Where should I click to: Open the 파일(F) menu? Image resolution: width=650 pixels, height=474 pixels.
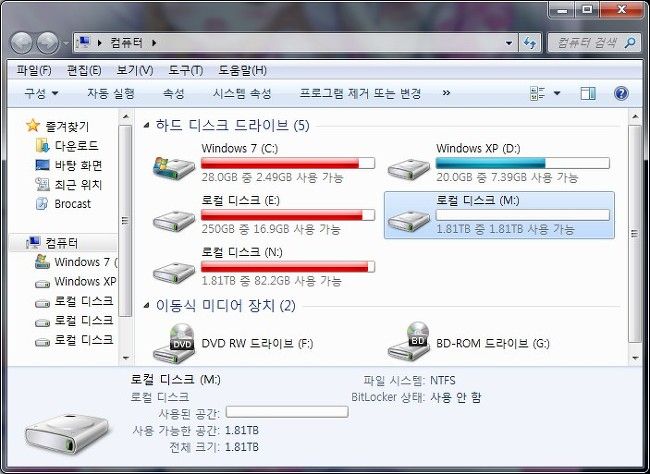[x=34, y=70]
